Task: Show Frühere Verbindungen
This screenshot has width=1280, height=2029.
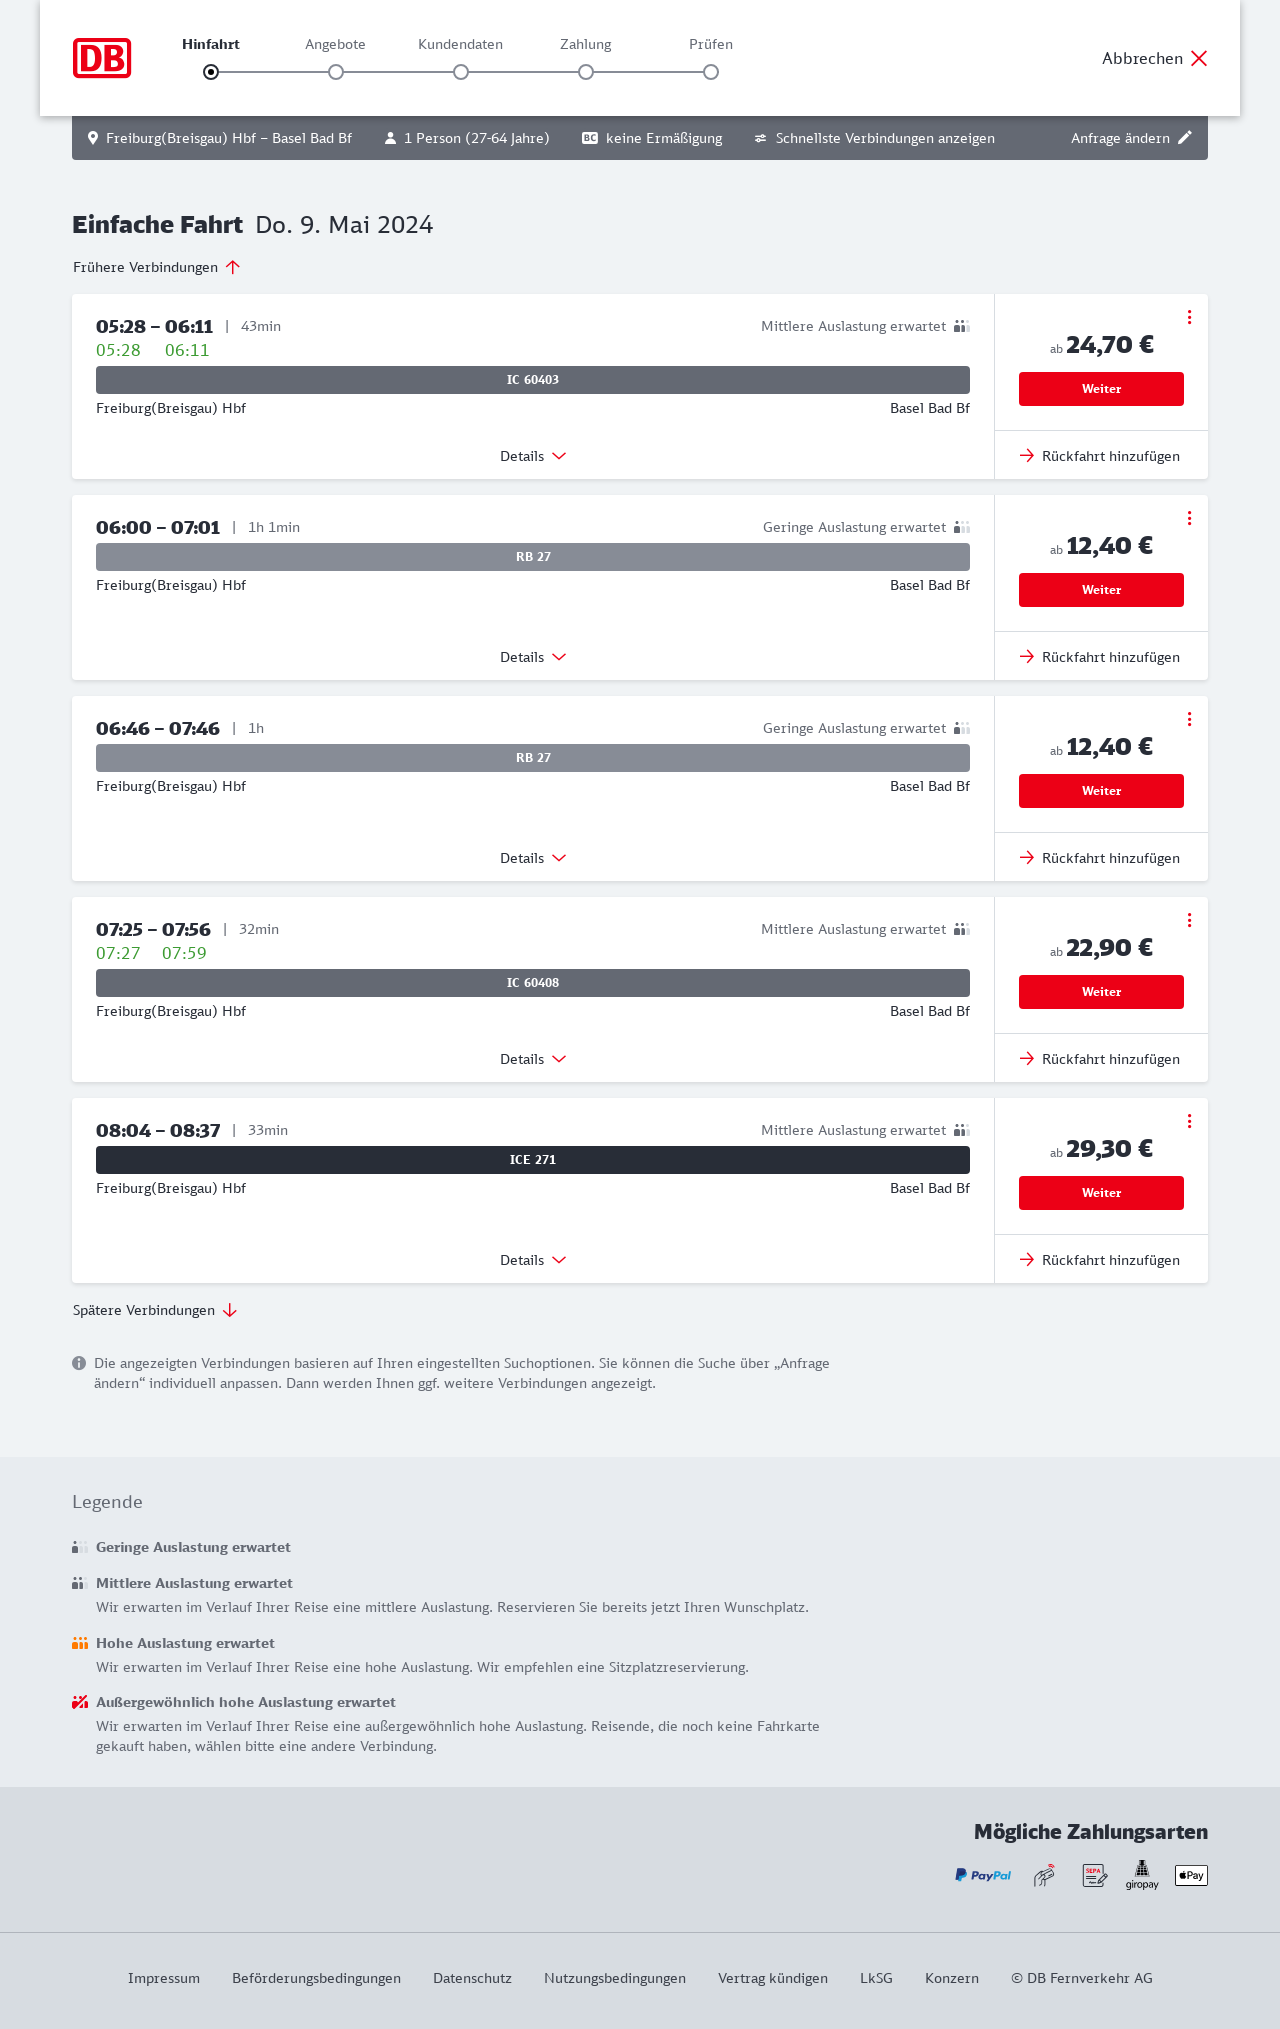Action: (x=157, y=267)
